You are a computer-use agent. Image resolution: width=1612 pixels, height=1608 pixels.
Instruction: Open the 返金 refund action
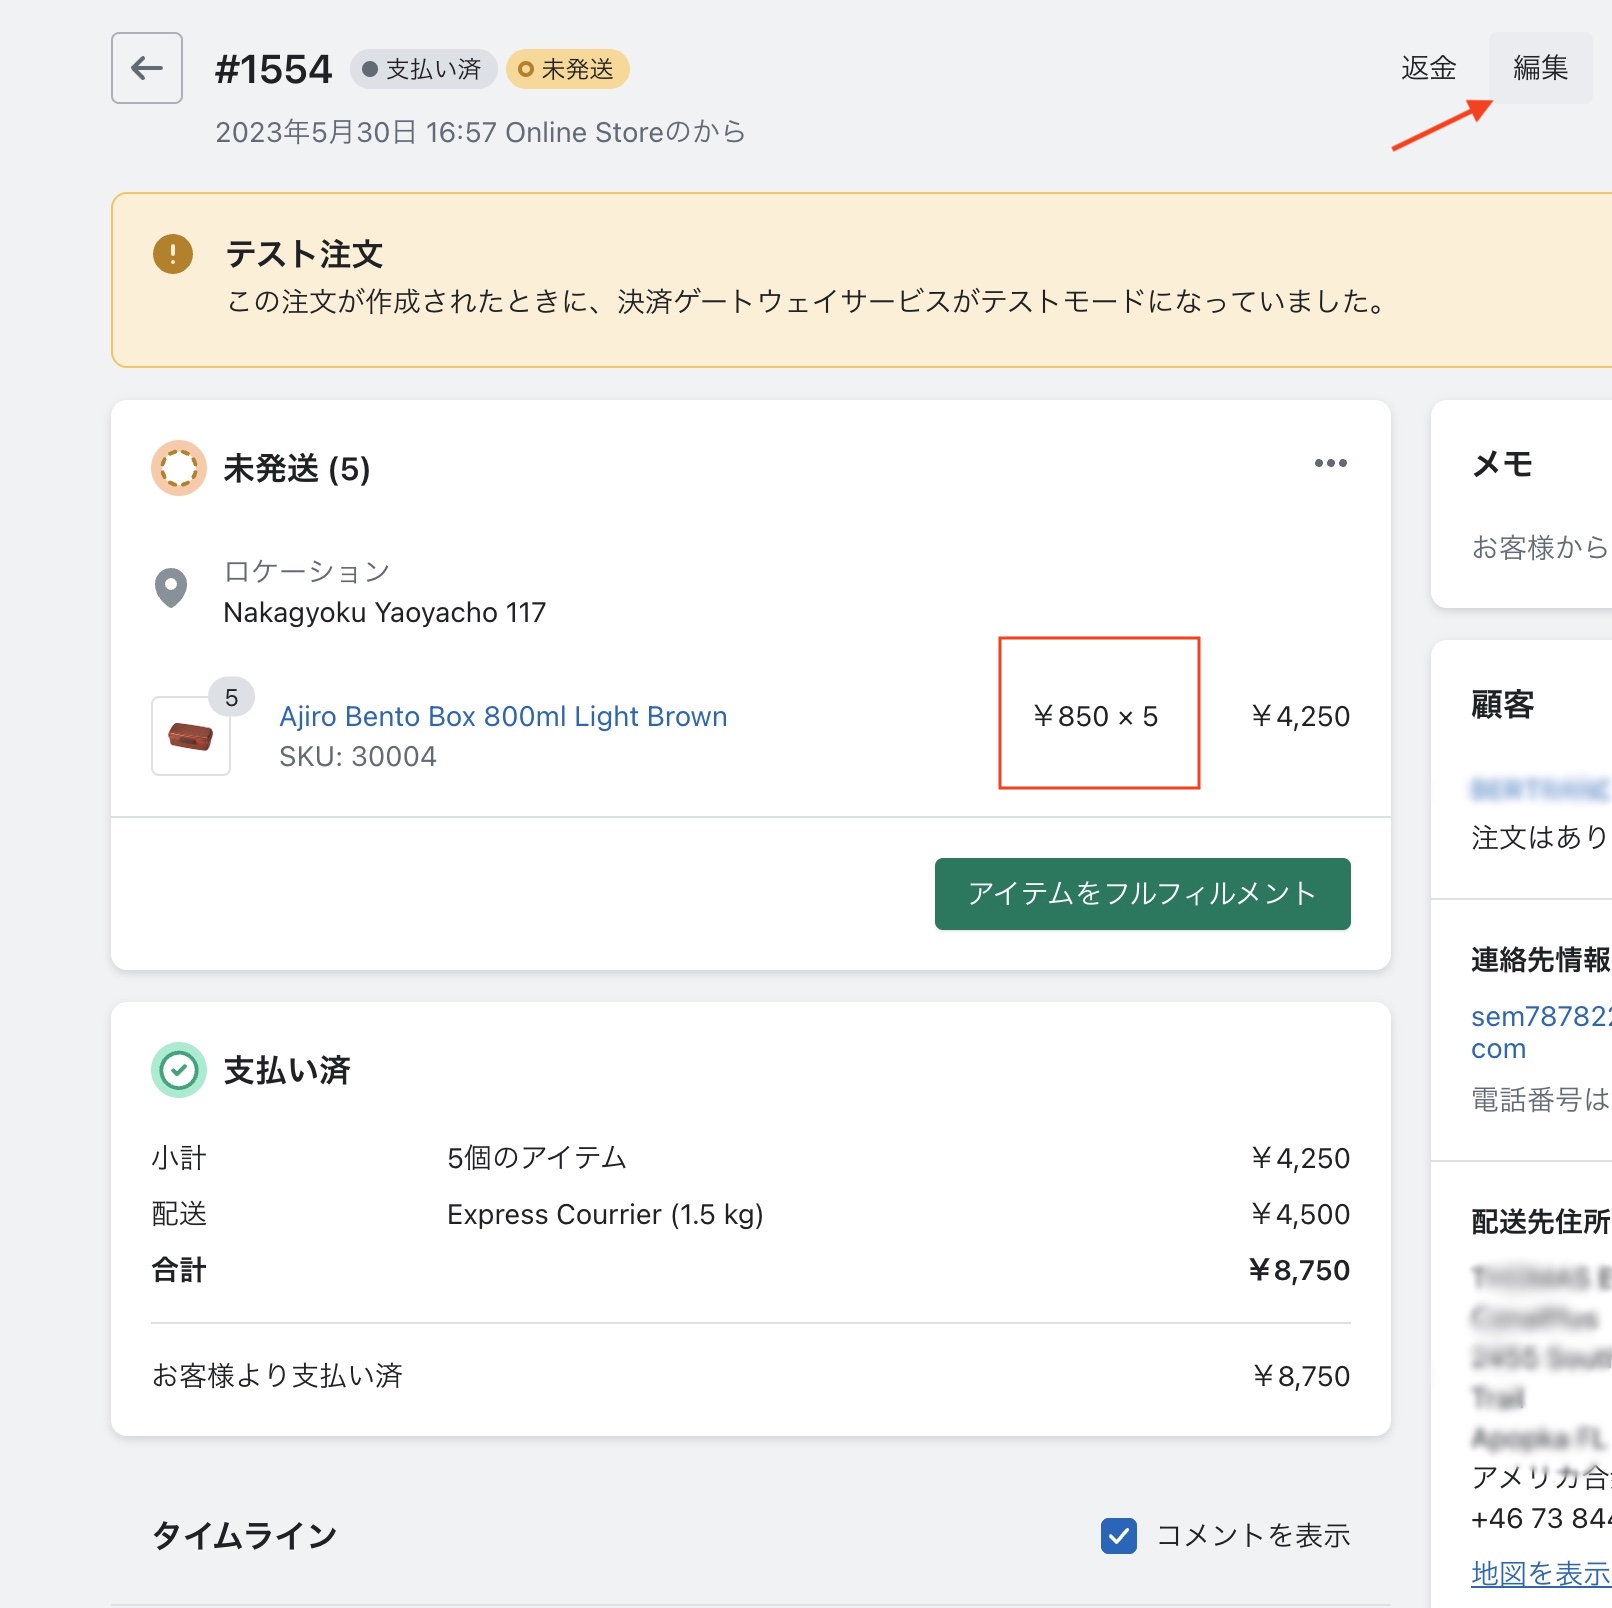click(x=1428, y=68)
